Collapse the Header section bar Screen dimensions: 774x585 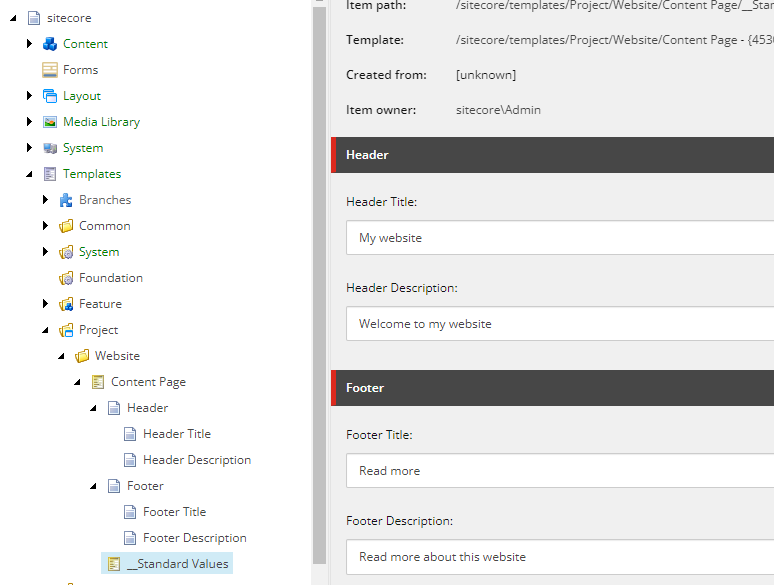point(552,155)
